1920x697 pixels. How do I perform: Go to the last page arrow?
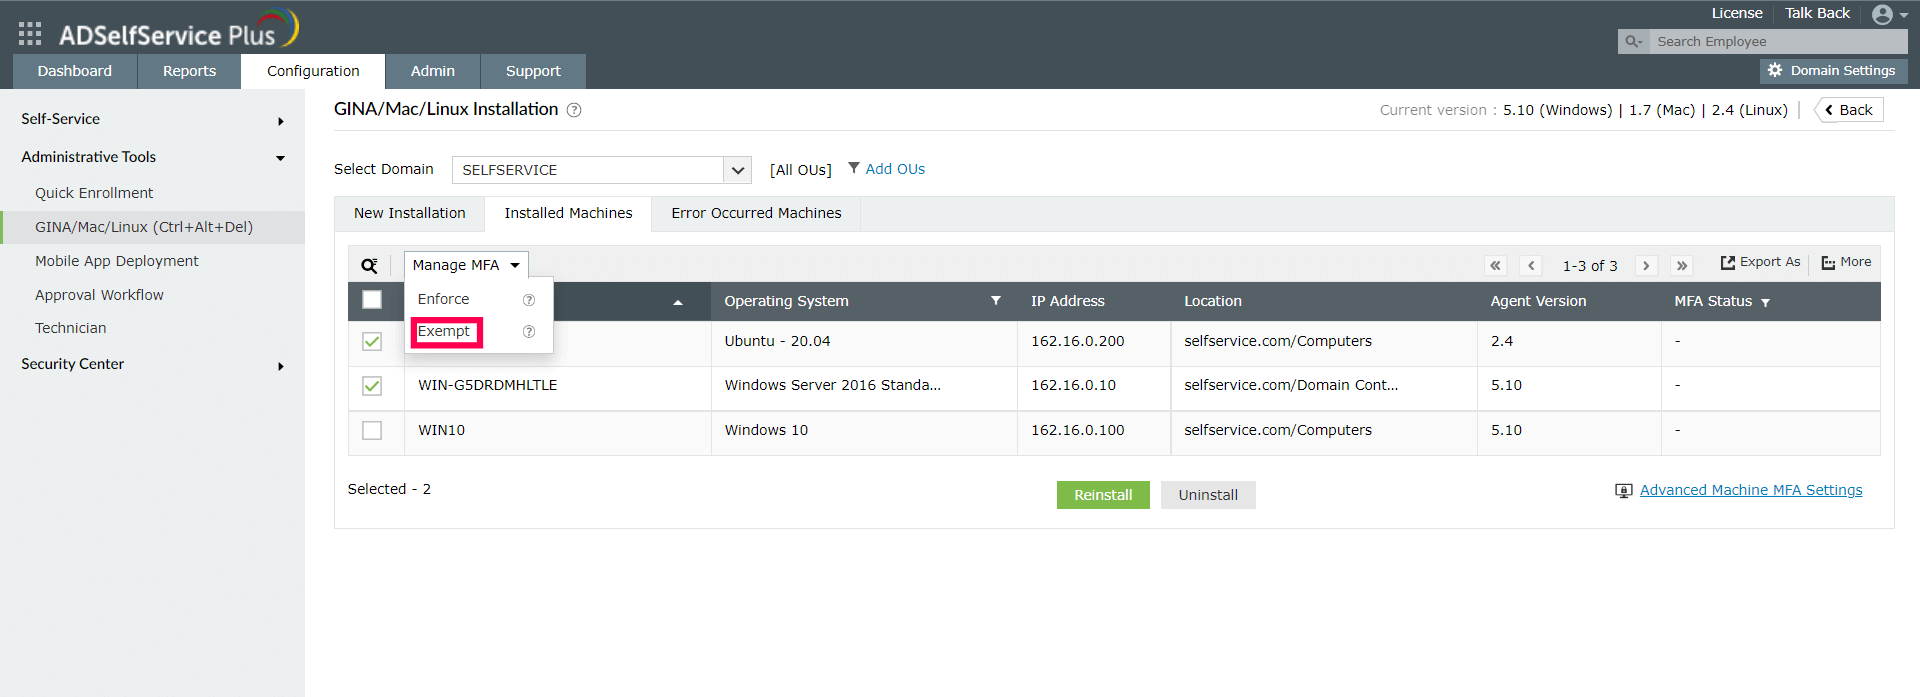pos(1682,265)
